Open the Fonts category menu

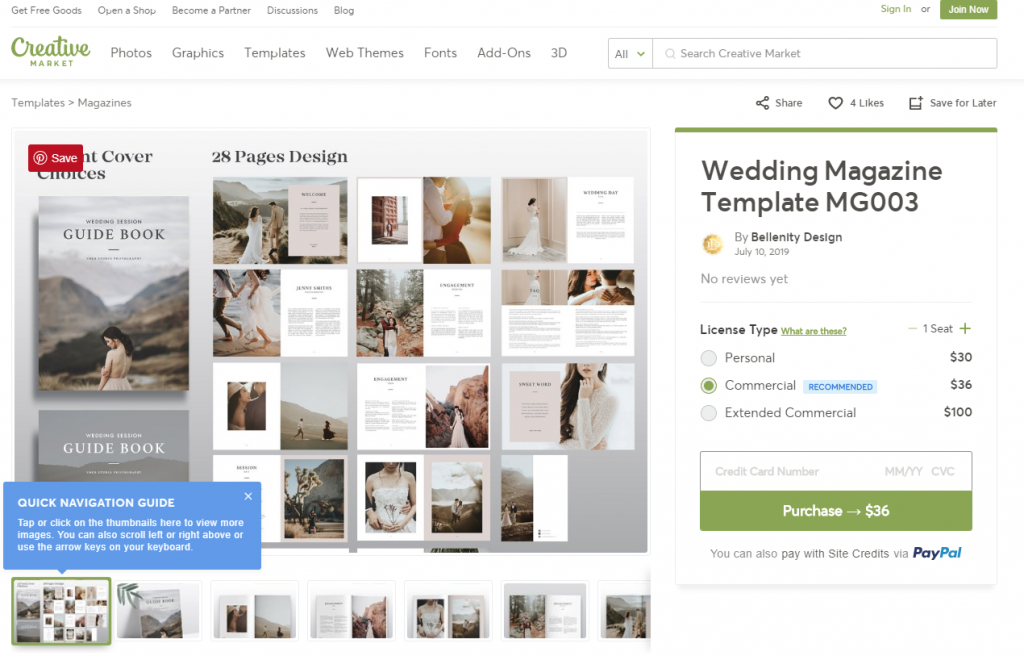pyautogui.click(x=440, y=53)
